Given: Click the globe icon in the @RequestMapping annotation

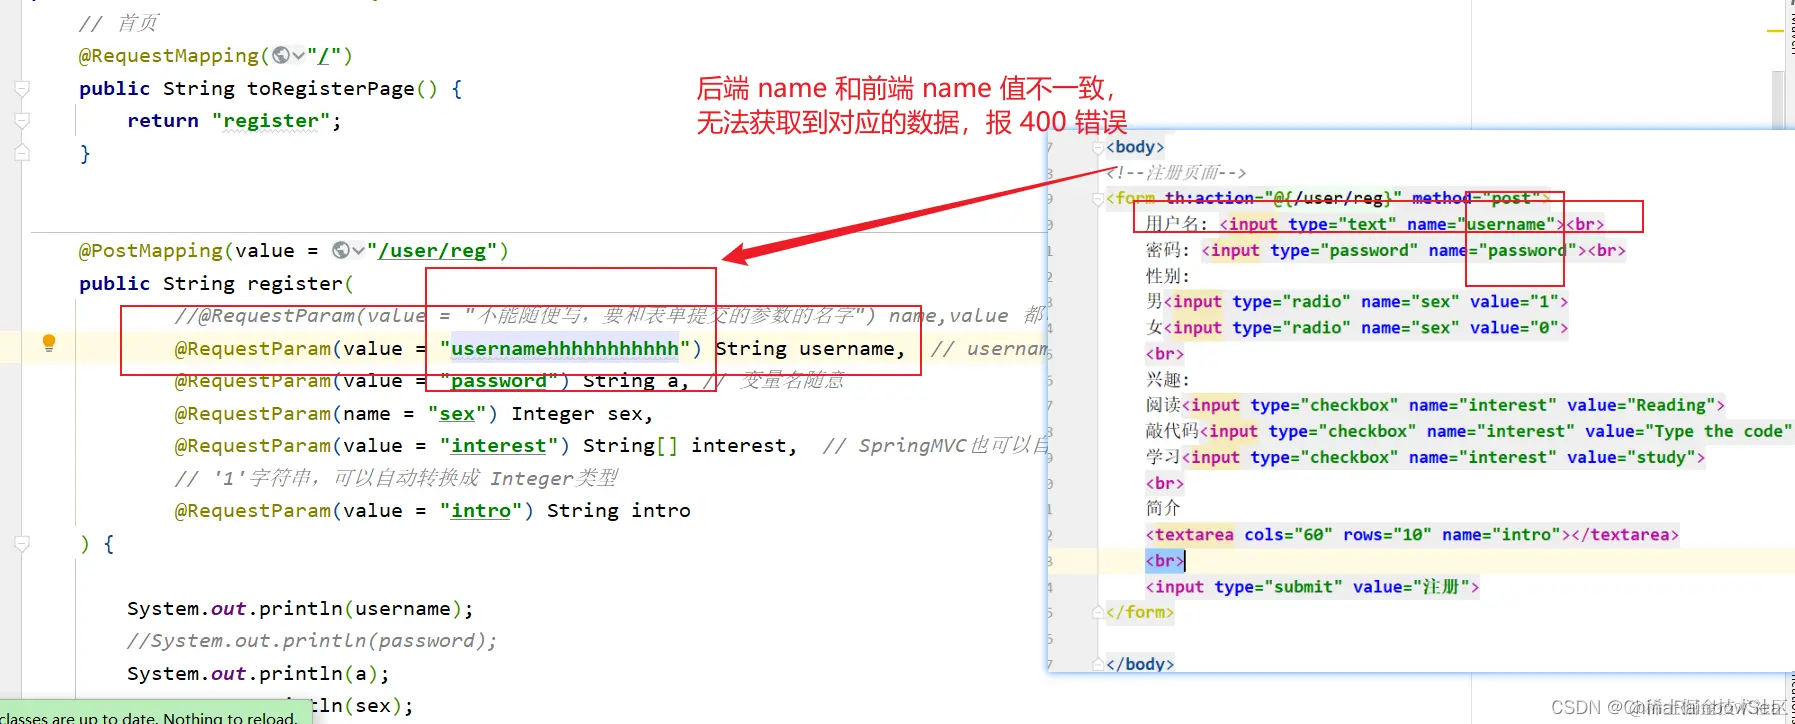Looking at the screenshot, I should pos(282,55).
